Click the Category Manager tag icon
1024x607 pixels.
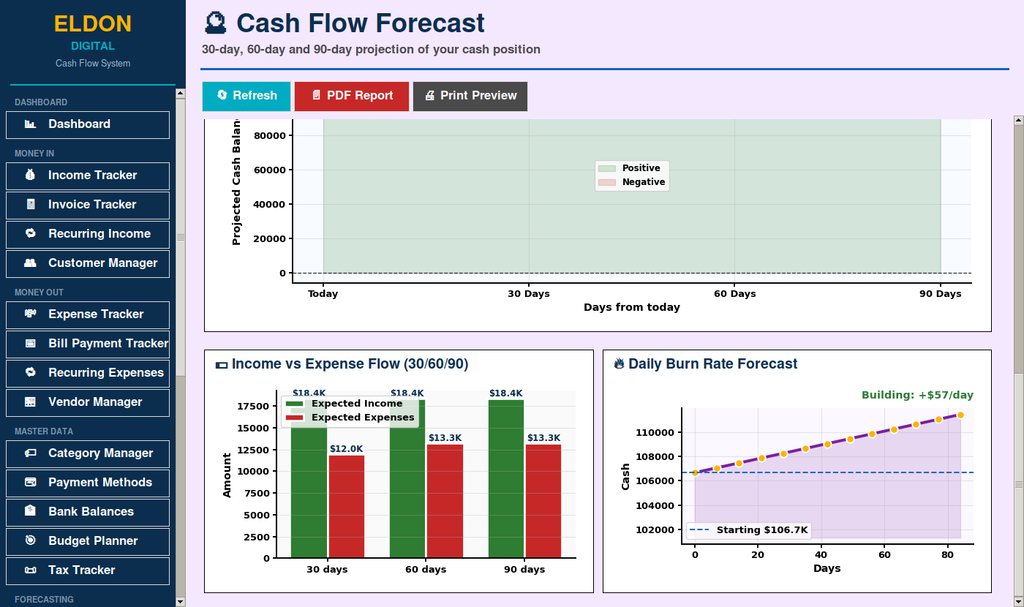point(30,453)
